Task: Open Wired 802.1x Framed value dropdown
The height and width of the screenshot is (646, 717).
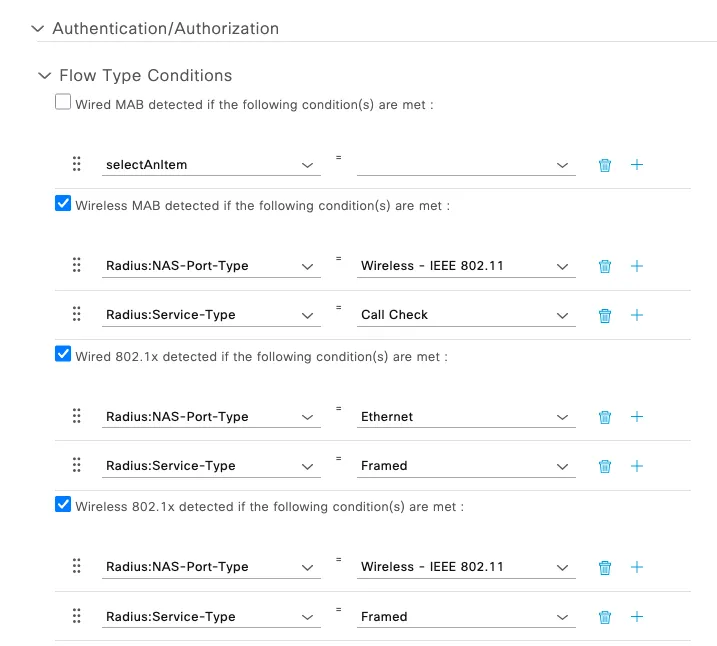Action: tap(466, 466)
